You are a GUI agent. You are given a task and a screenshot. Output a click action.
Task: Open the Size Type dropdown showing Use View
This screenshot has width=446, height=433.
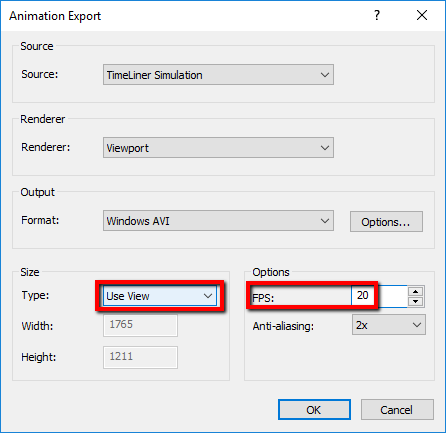160,296
